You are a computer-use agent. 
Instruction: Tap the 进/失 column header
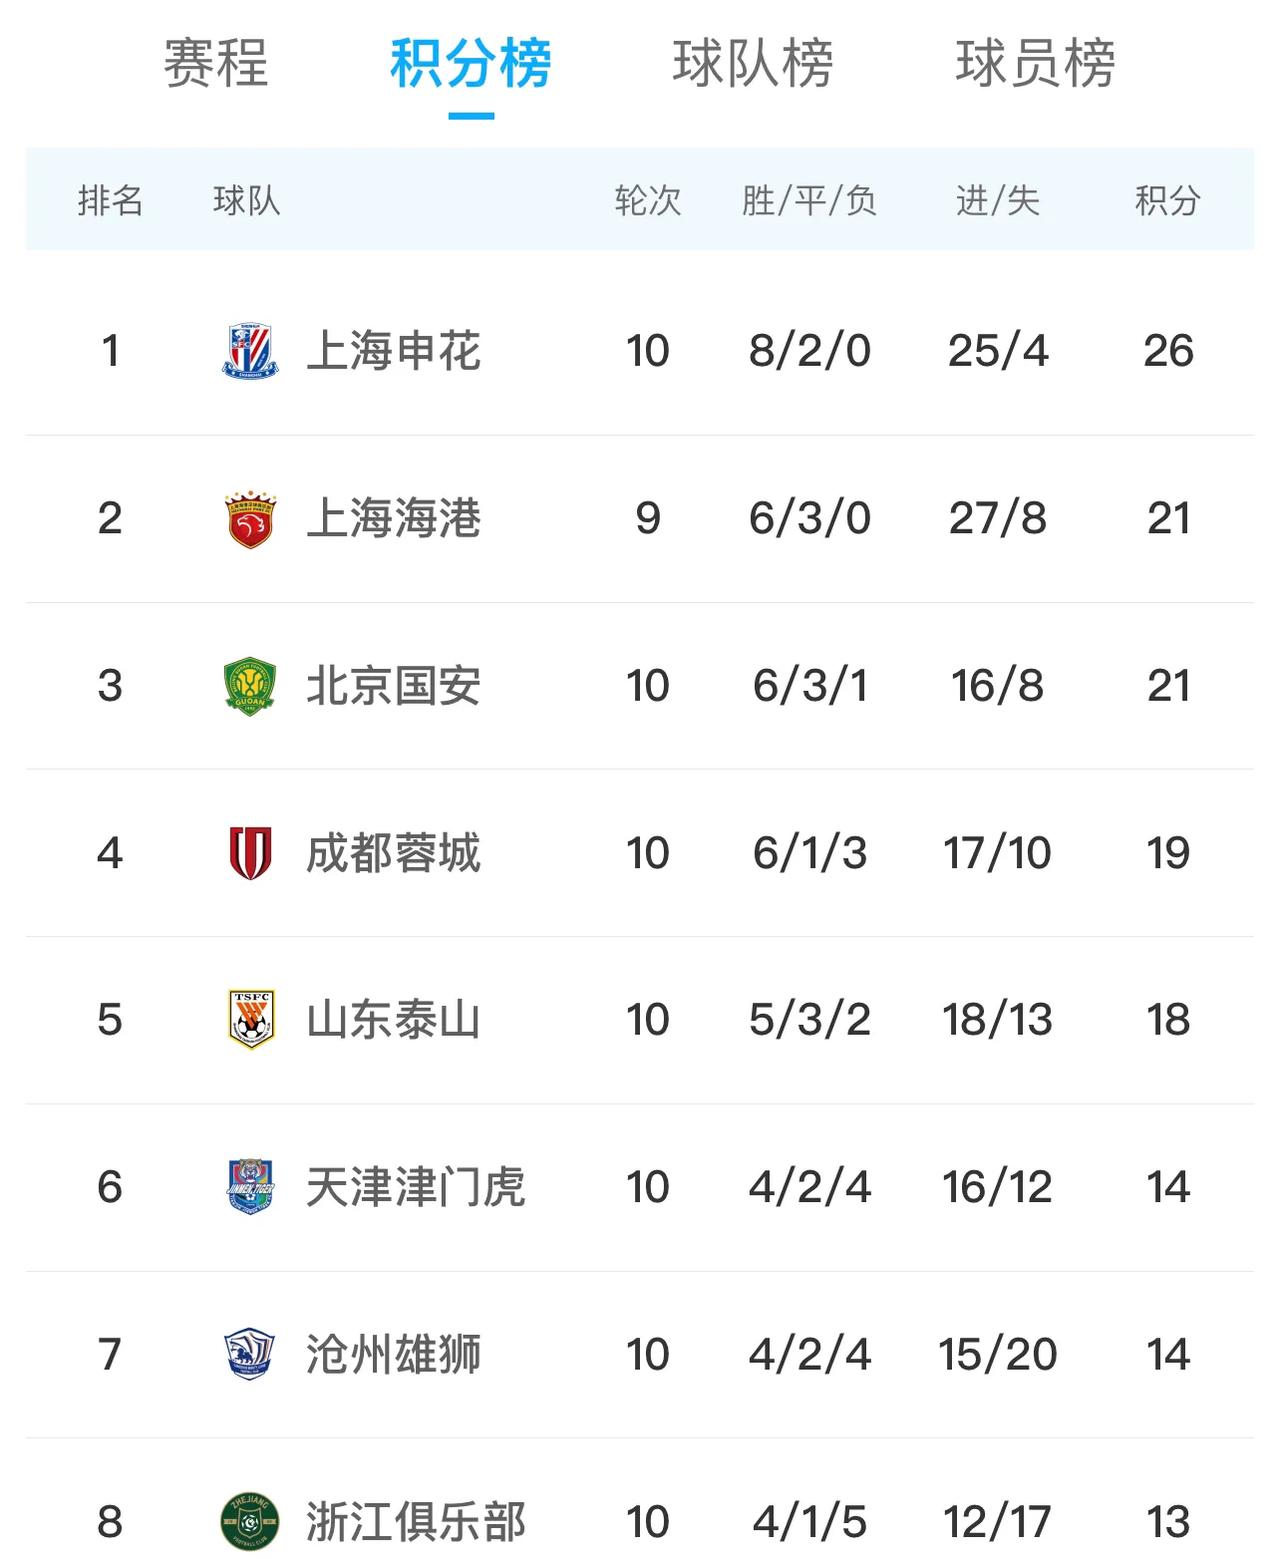tap(997, 201)
